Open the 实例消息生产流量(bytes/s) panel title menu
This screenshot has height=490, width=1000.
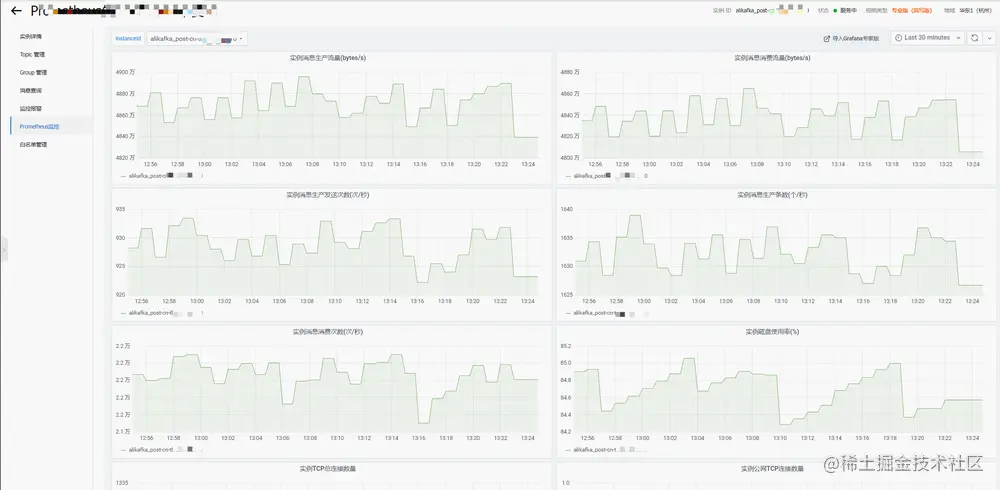tap(327, 57)
